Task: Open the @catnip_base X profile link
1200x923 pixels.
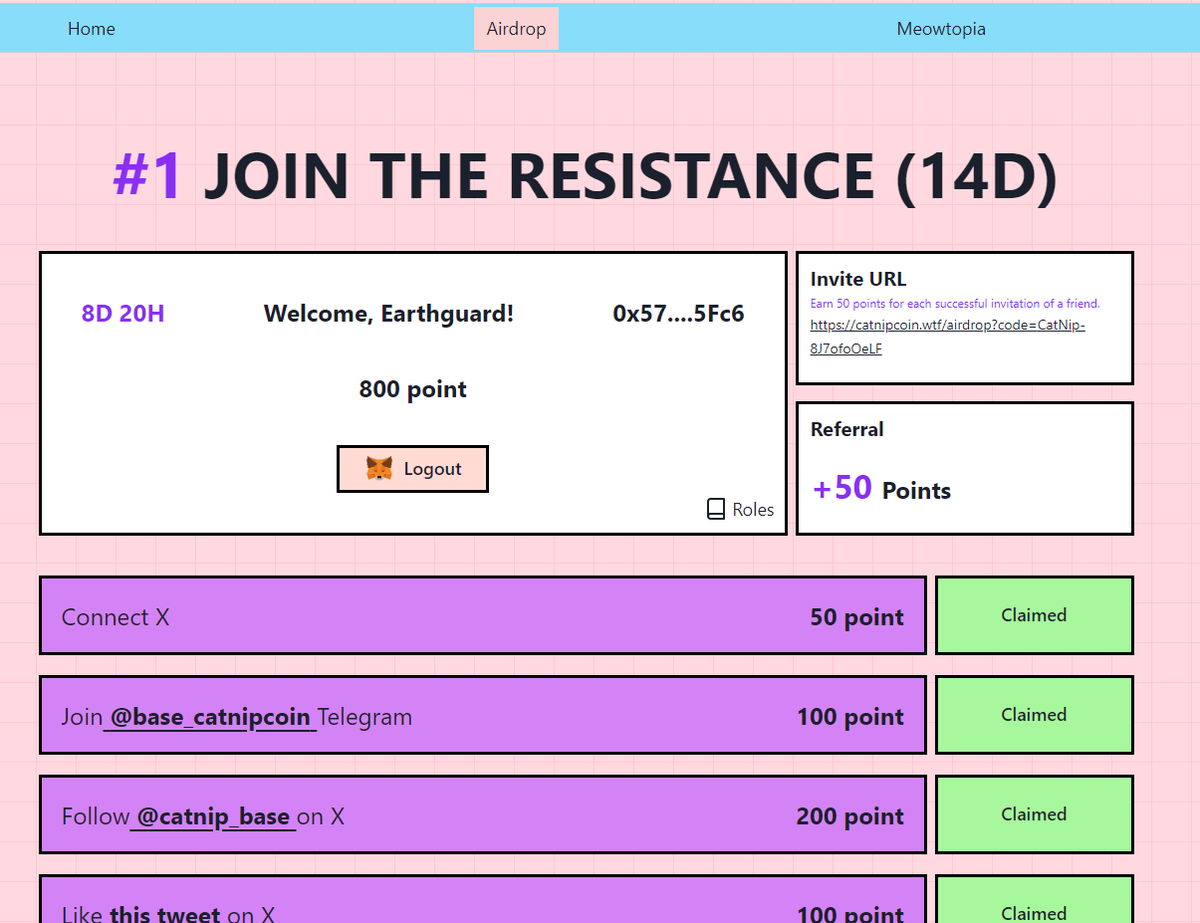Action: 213,817
